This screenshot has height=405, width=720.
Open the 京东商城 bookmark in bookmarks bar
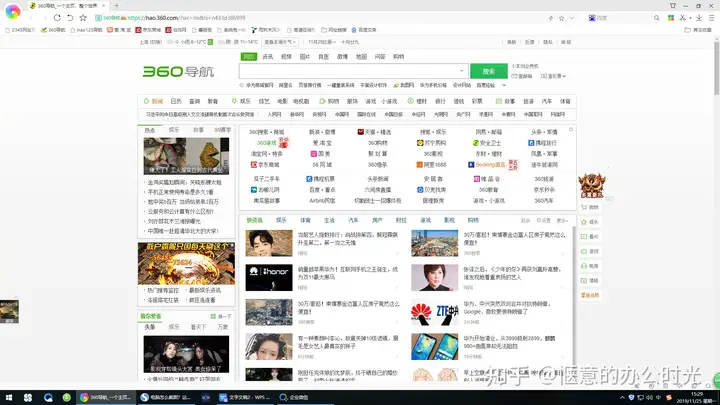point(148,30)
